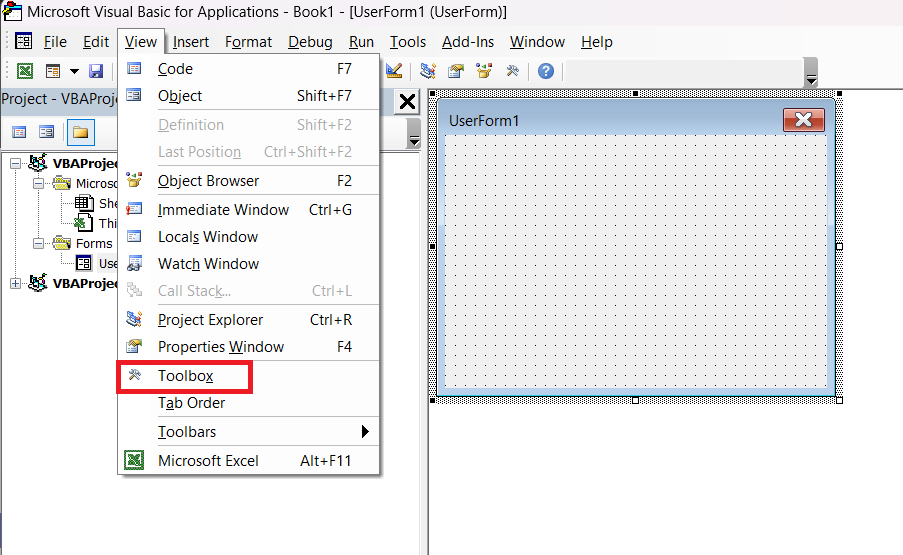Choose Object Browser from View menu
The width and height of the screenshot is (903, 555).
click(x=248, y=181)
